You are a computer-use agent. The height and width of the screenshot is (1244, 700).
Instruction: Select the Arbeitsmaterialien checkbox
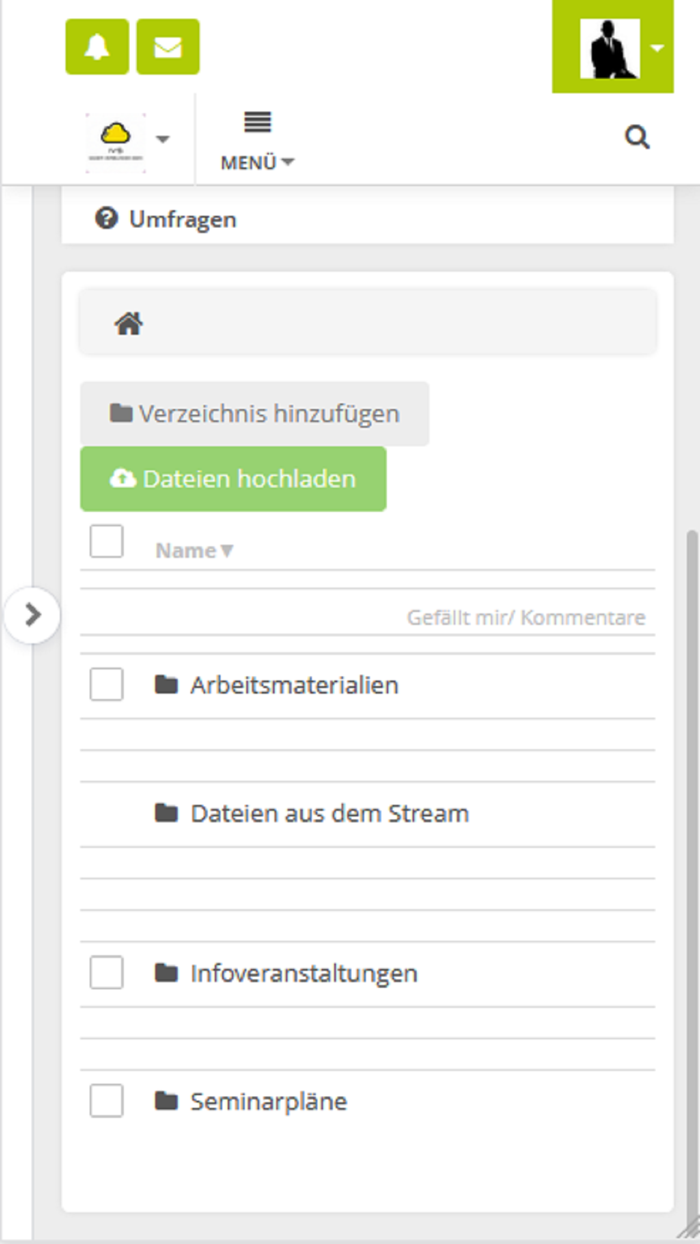tap(105, 682)
